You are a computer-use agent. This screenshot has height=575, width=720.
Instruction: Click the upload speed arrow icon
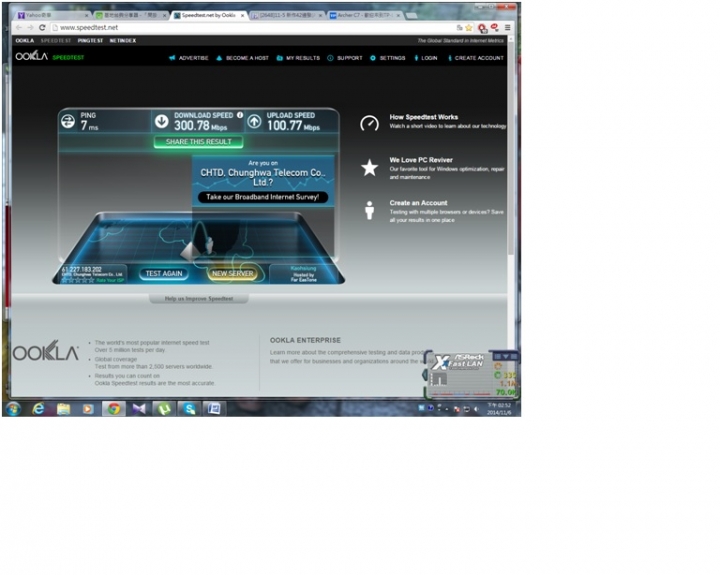pyautogui.click(x=254, y=121)
